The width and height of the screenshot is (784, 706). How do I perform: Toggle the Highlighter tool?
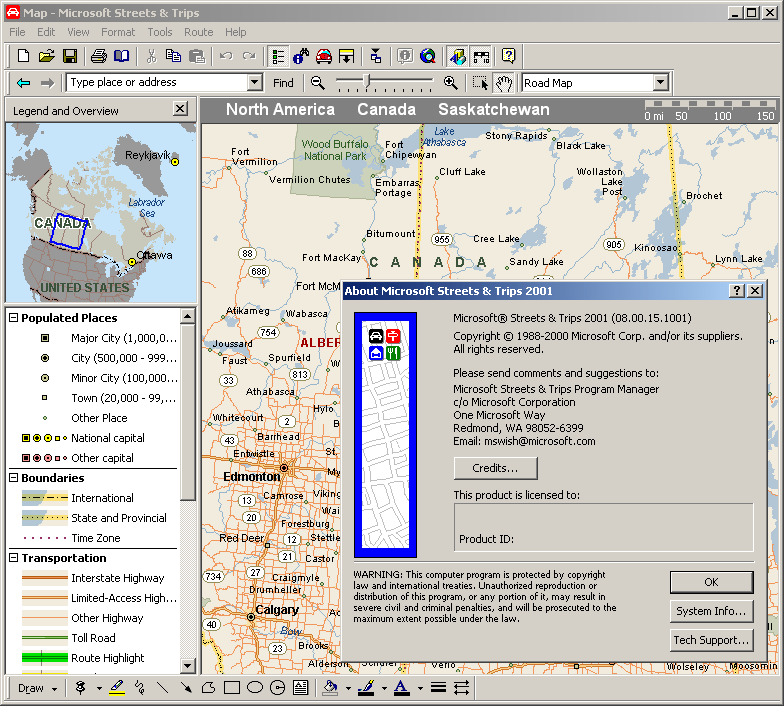click(x=117, y=688)
